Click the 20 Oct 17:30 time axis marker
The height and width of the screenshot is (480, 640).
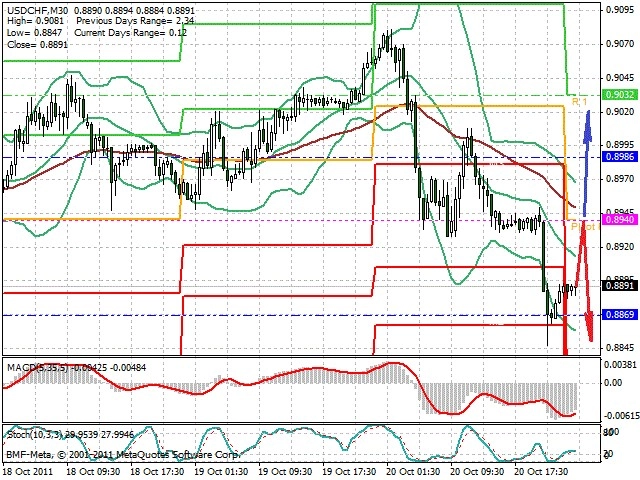[x=542, y=471]
